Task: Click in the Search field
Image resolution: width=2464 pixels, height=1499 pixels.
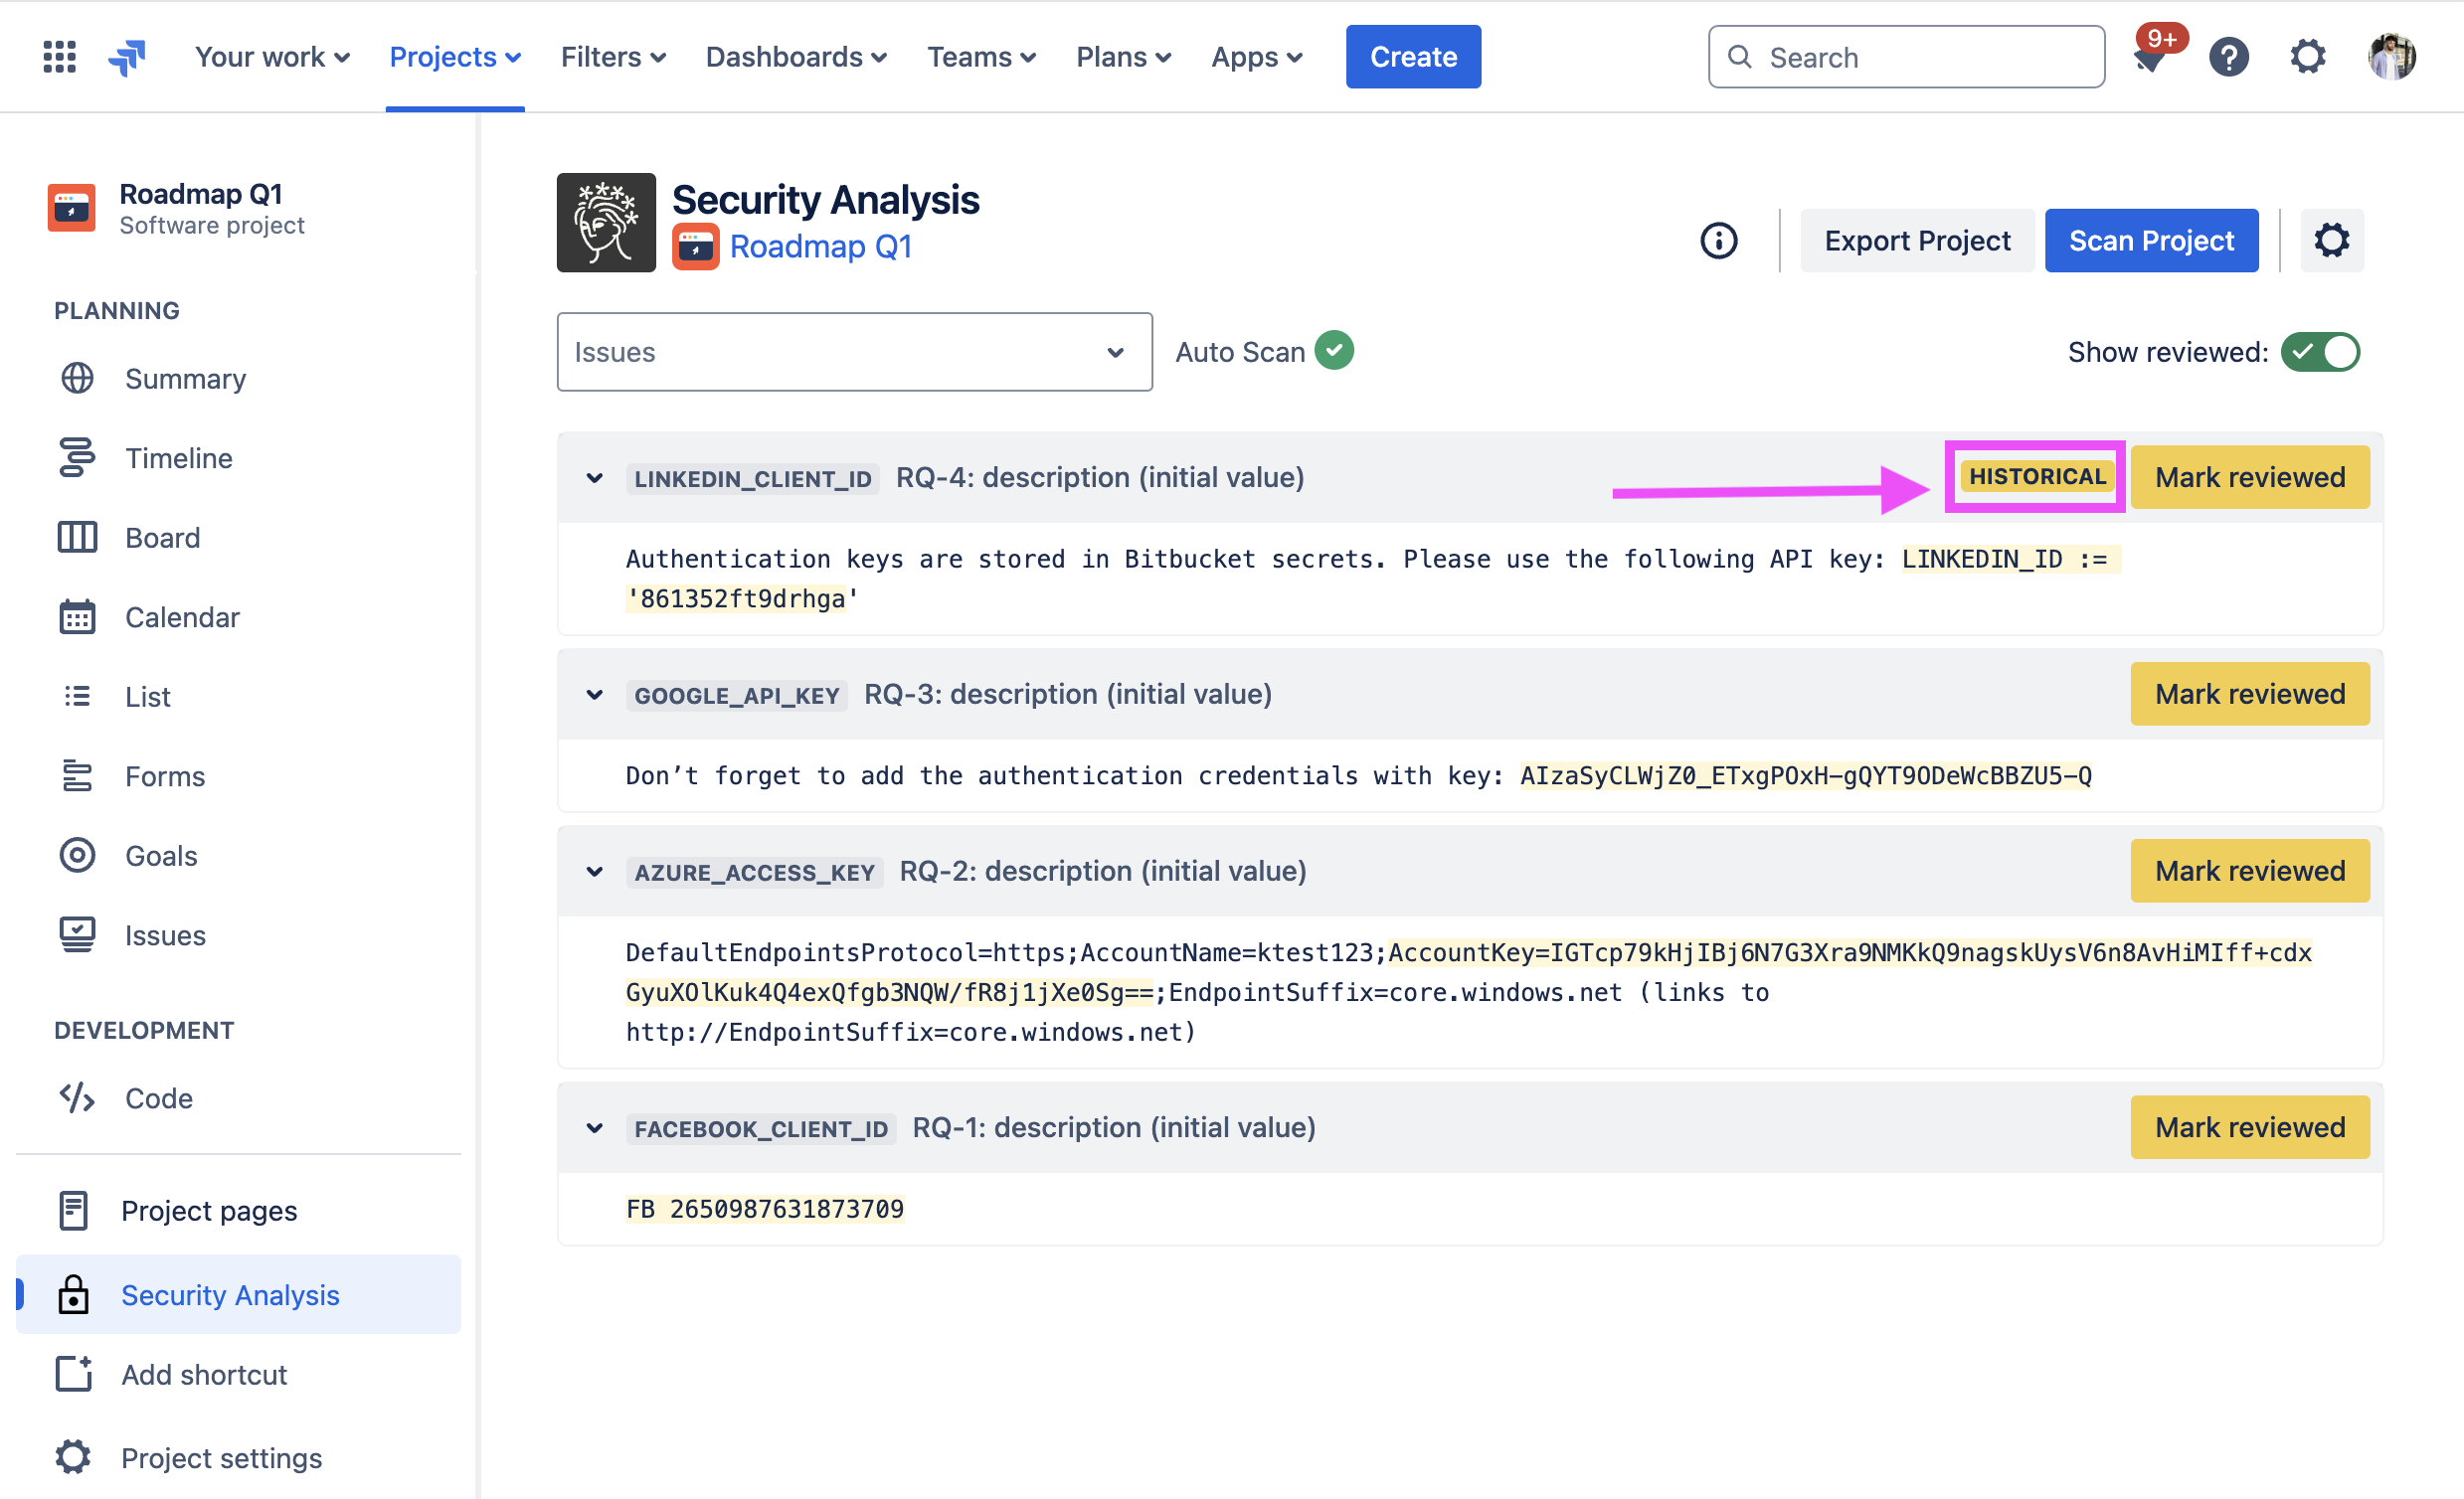Action: click(1906, 57)
